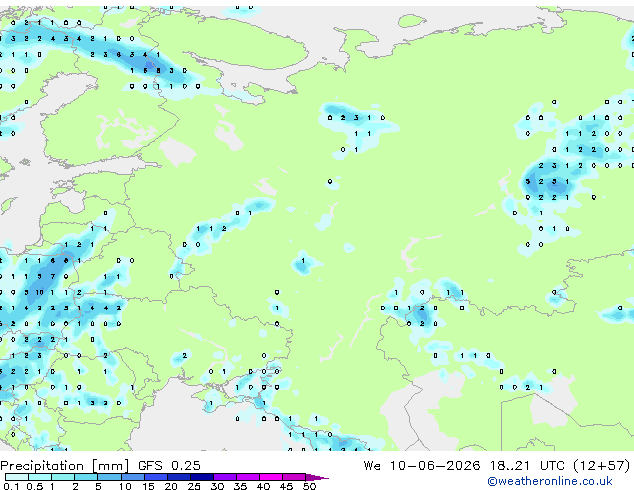The image size is (634, 490).
Task: Click the legend tick label '0.1'
Action: pos(11,486)
